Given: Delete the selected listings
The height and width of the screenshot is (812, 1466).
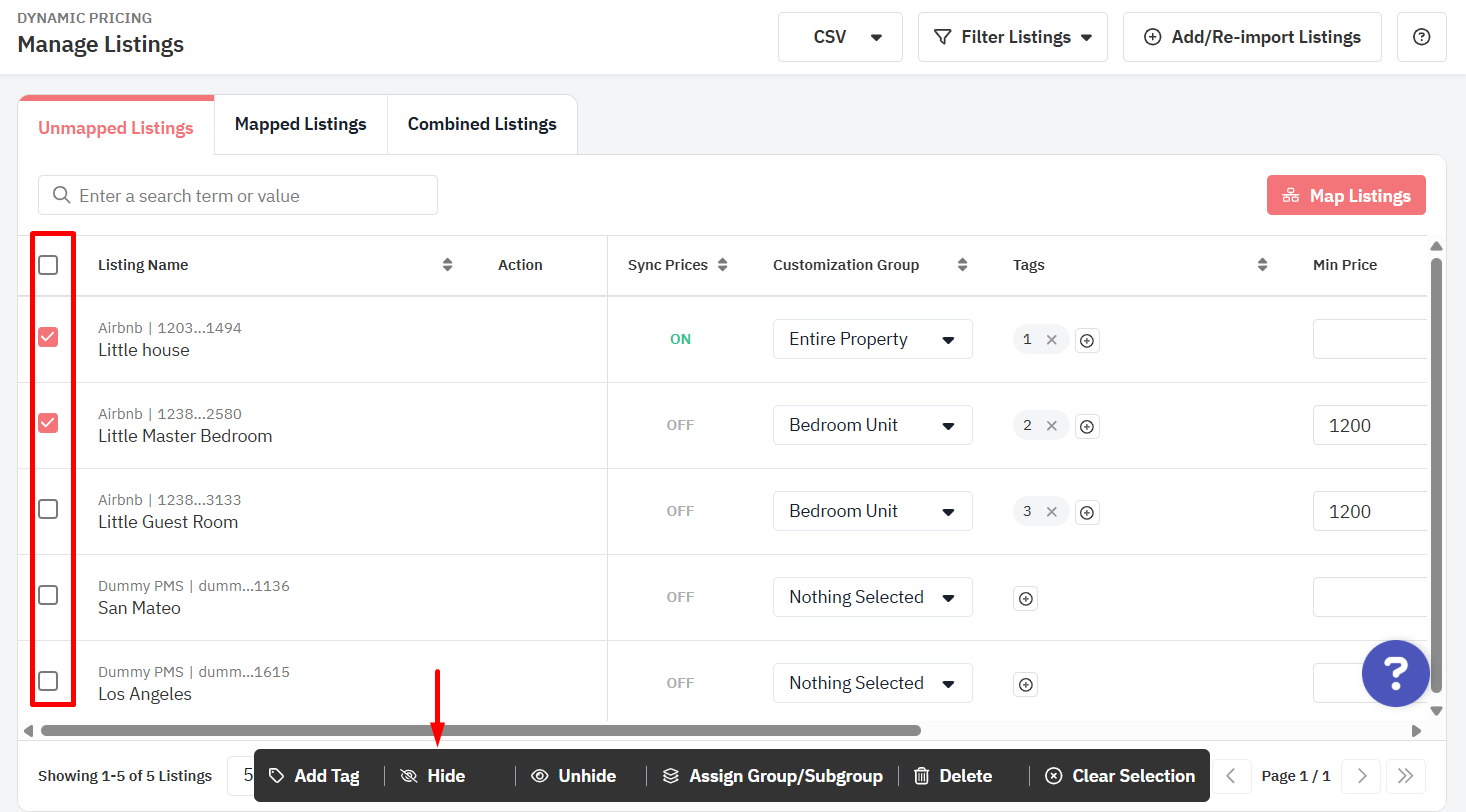Looking at the screenshot, I should (953, 776).
